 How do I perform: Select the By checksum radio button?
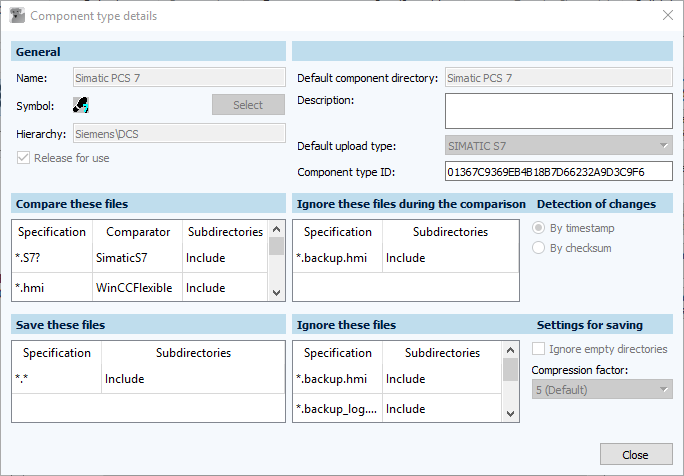click(538, 248)
